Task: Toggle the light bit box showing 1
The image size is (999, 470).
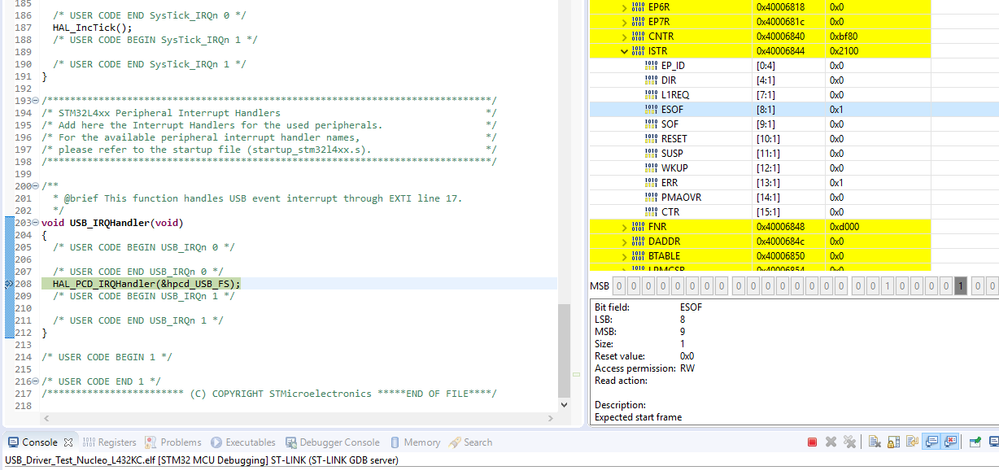Action: pyautogui.click(x=889, y=287)
